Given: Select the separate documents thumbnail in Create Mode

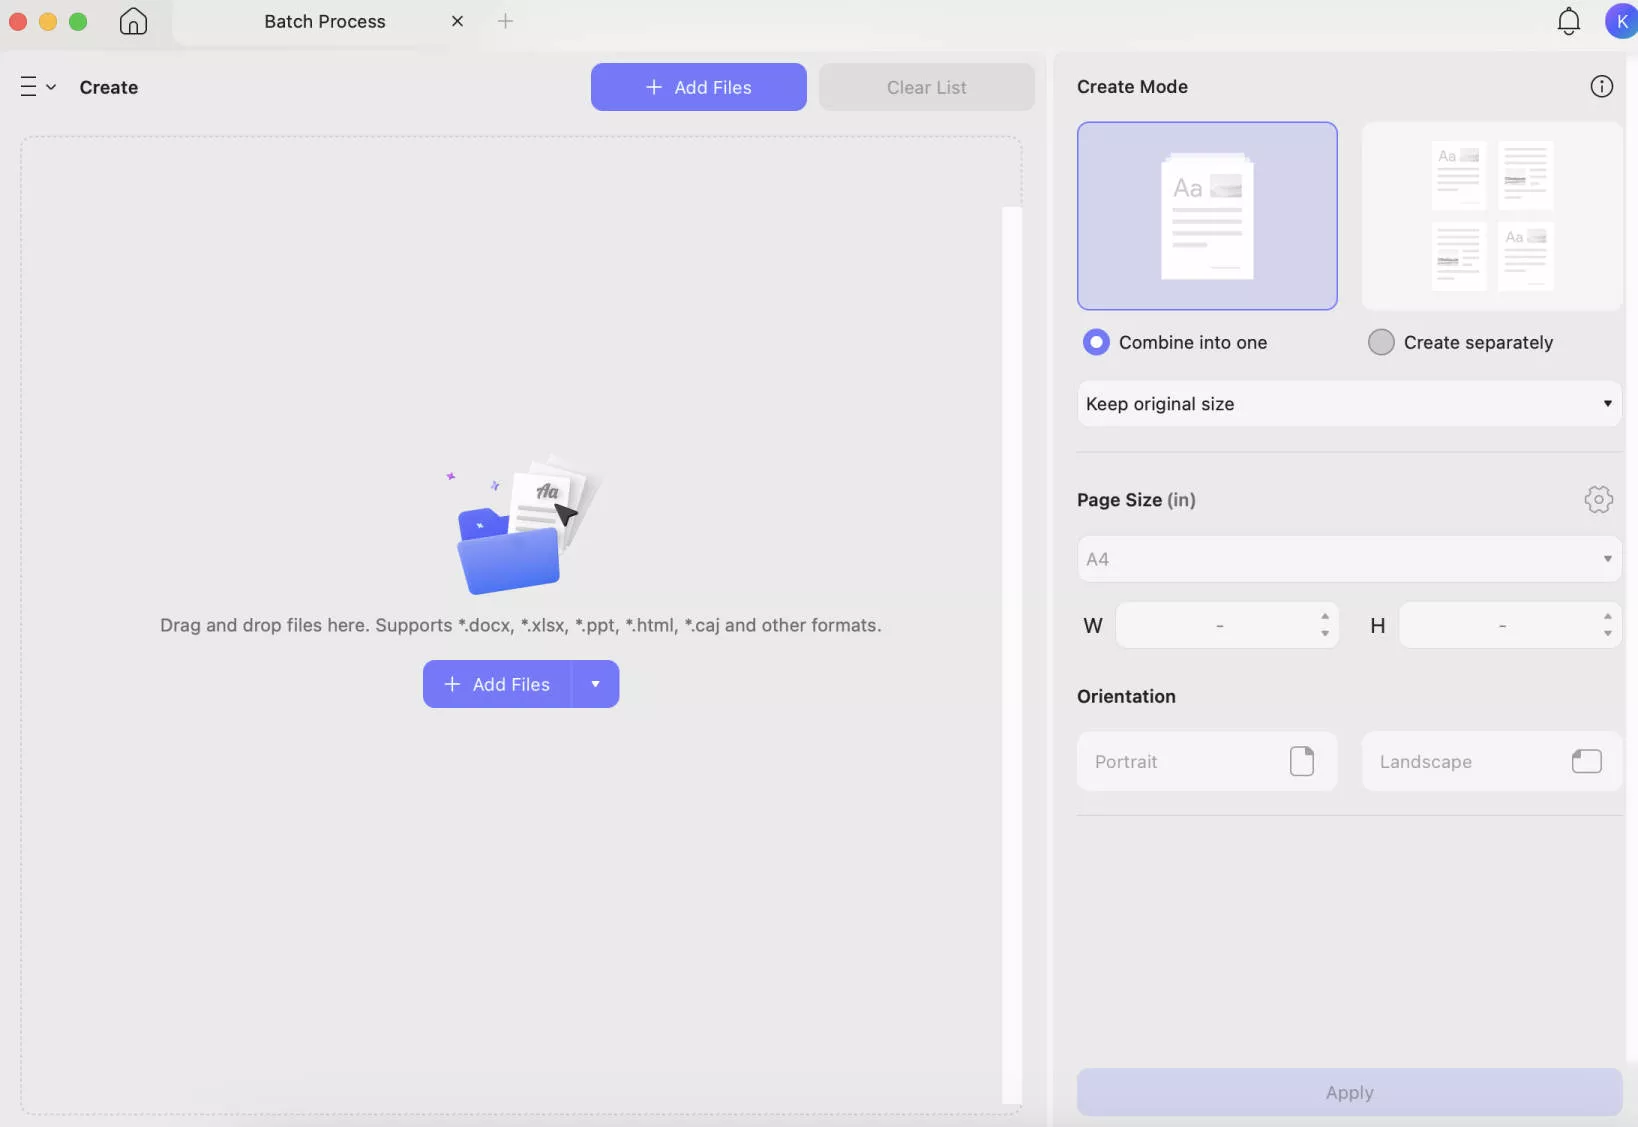Looking at the screenshot, I should 1491,216.
